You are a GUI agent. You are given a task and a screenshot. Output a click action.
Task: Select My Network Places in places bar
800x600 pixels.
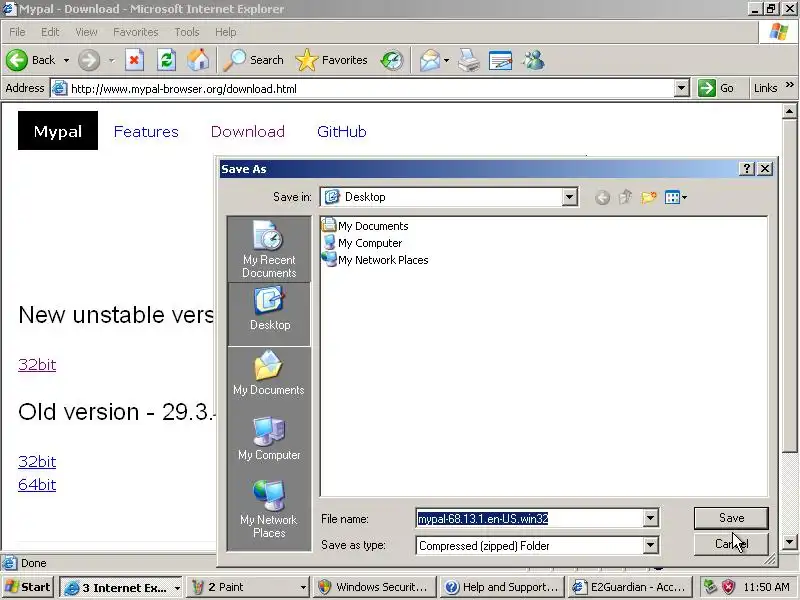coord(269,509)
